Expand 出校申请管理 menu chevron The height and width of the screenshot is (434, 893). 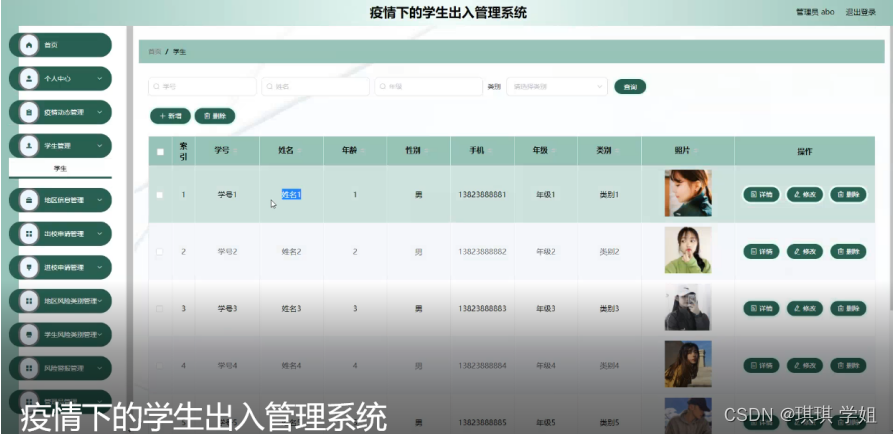100,234
